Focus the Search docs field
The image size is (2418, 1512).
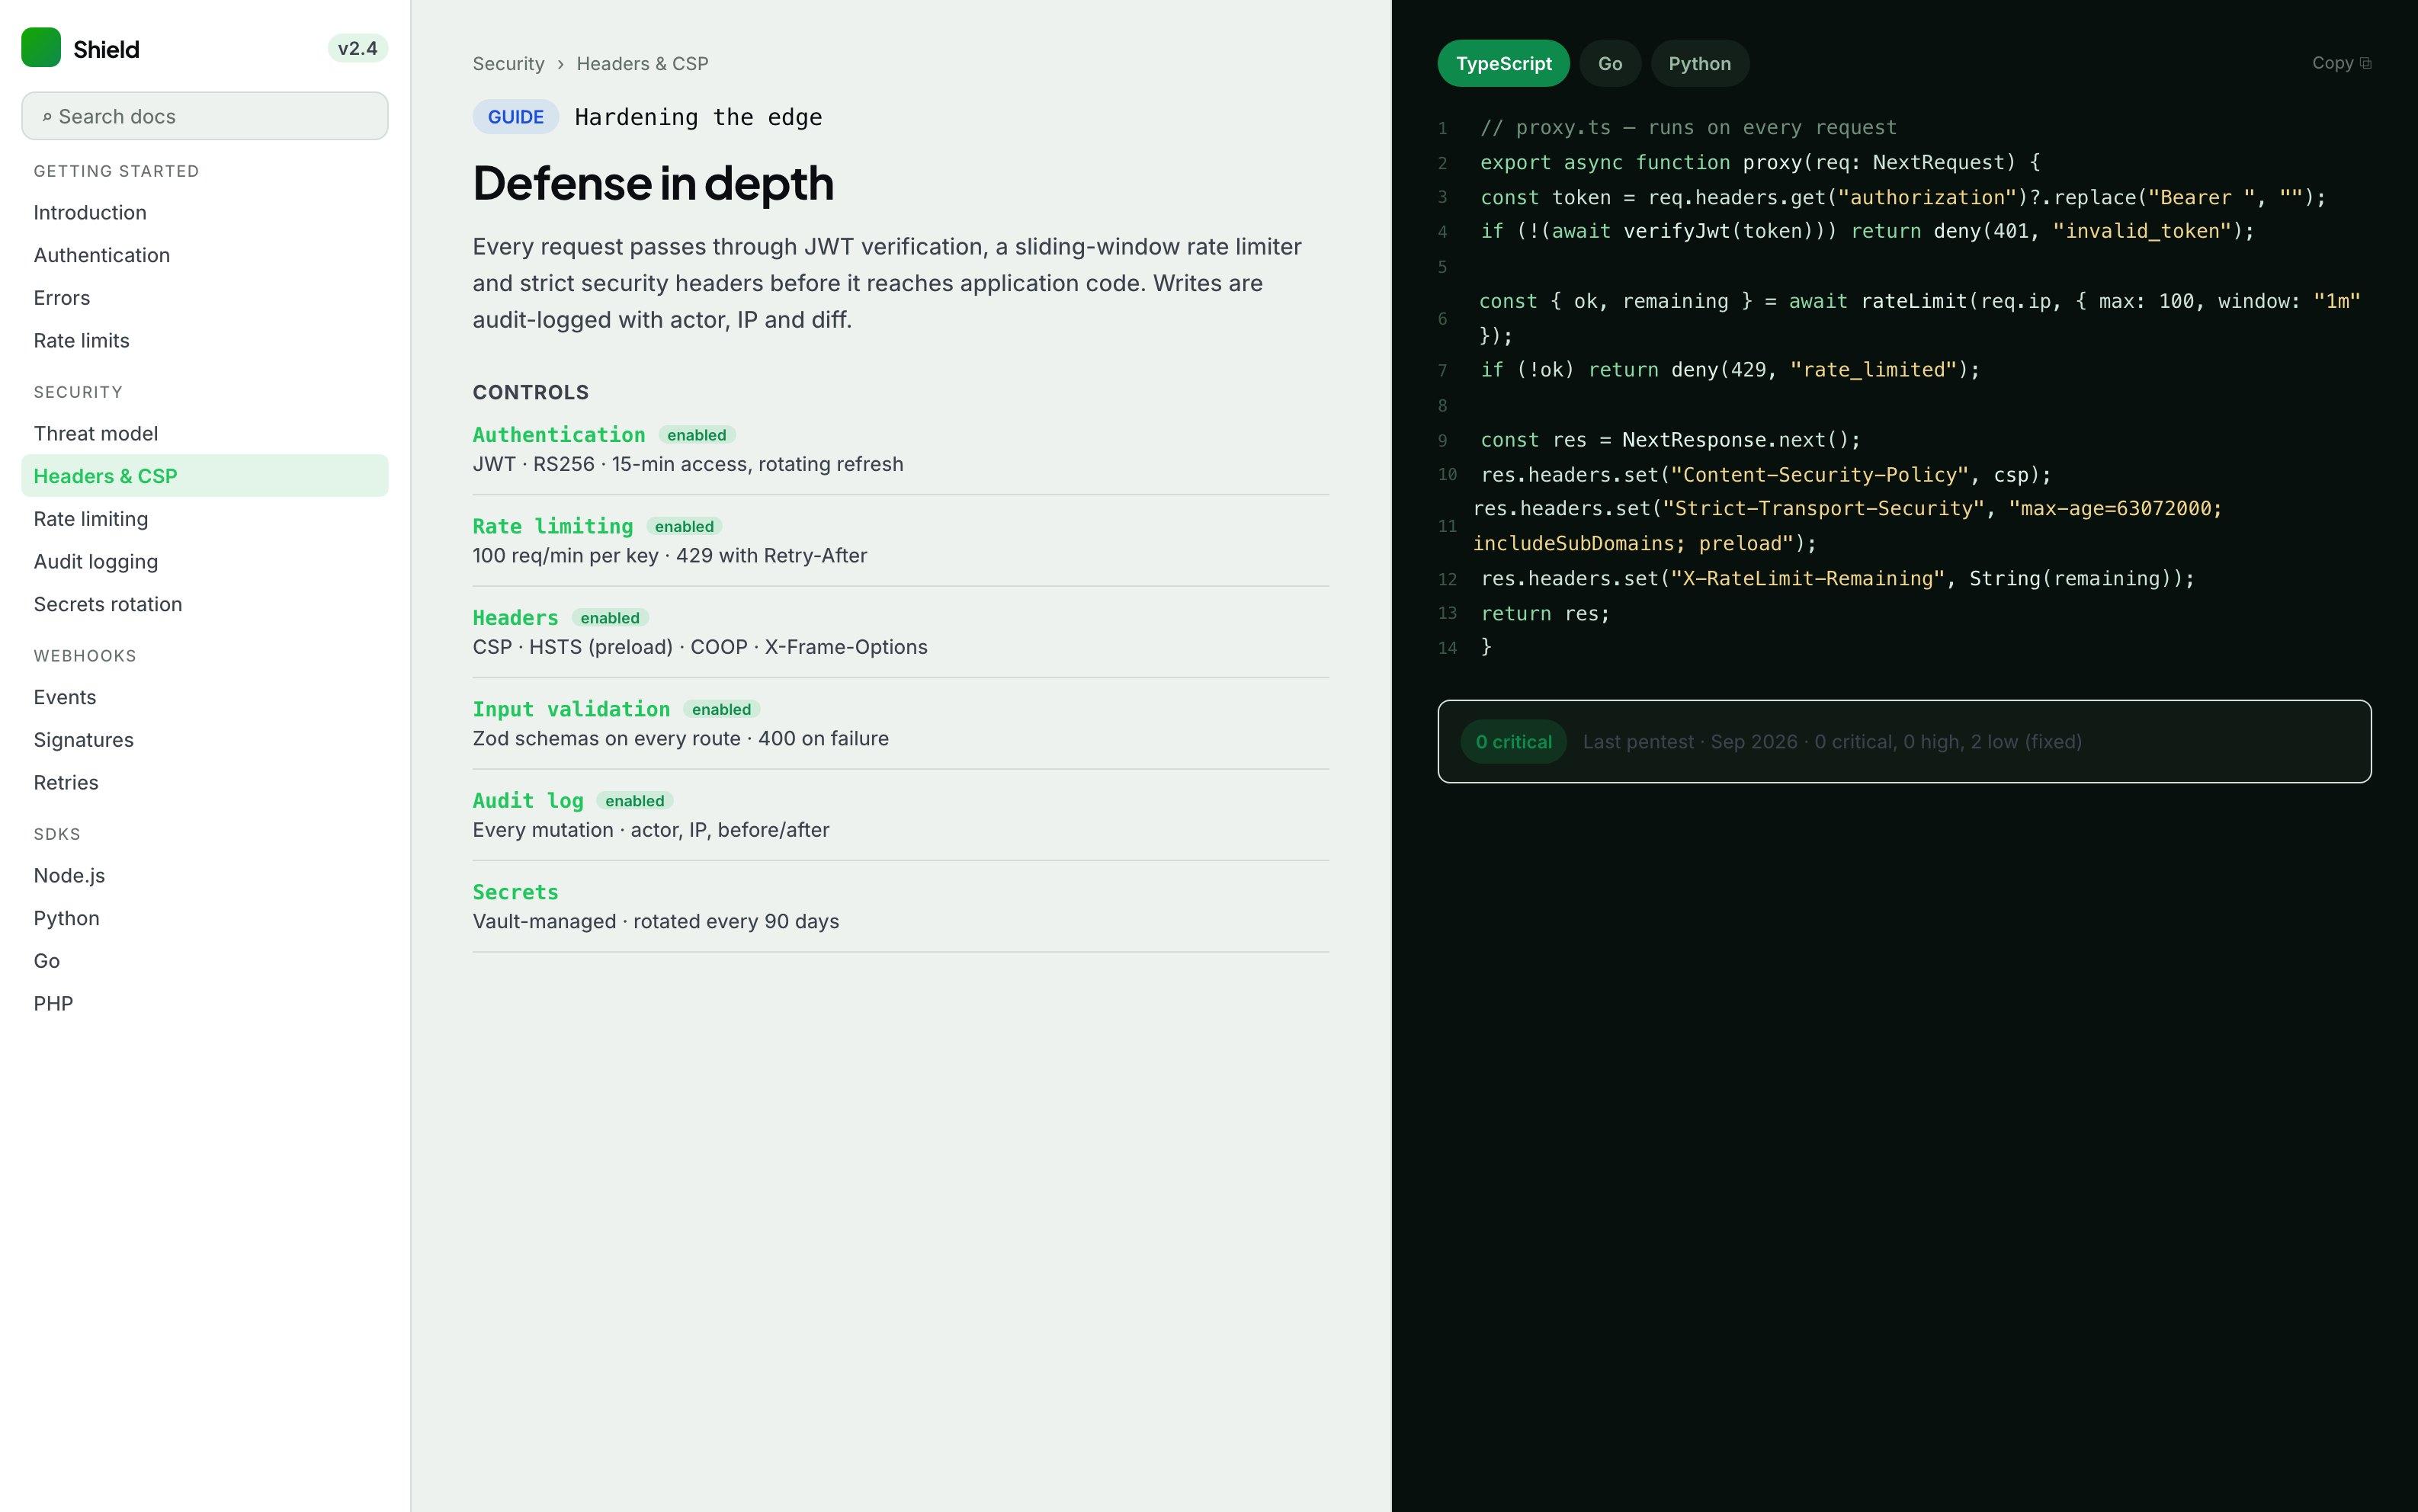coord(205,116)
